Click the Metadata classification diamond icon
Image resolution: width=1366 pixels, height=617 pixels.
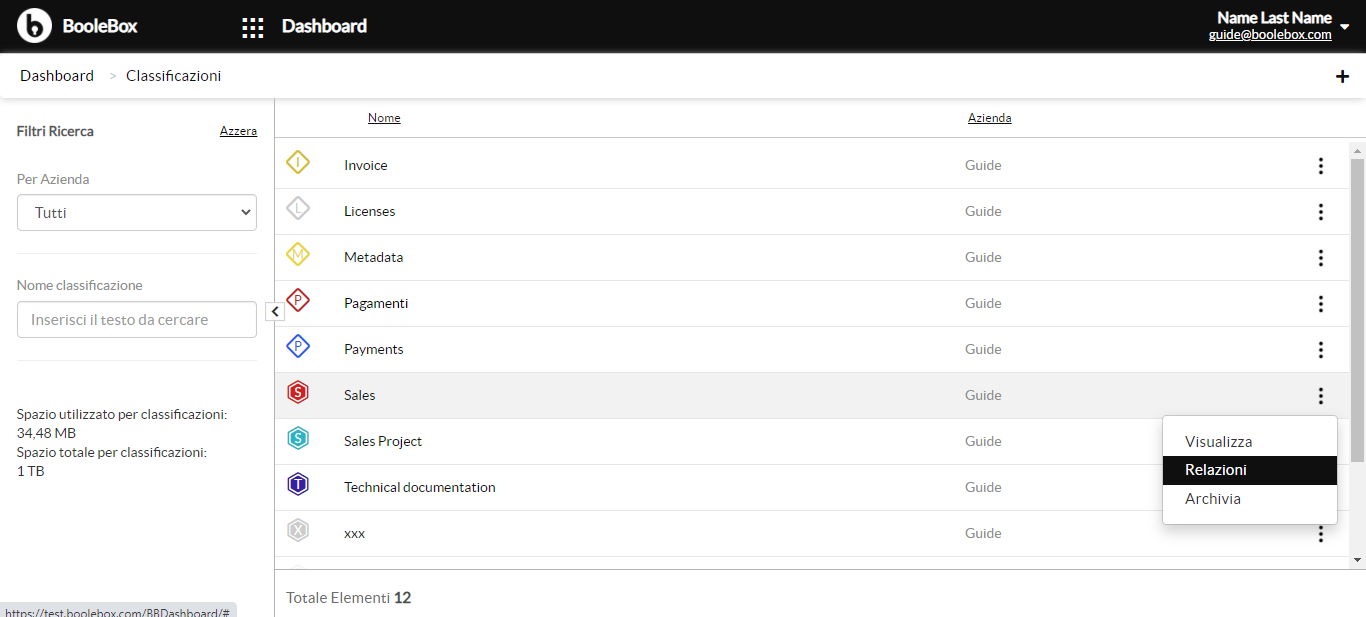tap(298, 254)
